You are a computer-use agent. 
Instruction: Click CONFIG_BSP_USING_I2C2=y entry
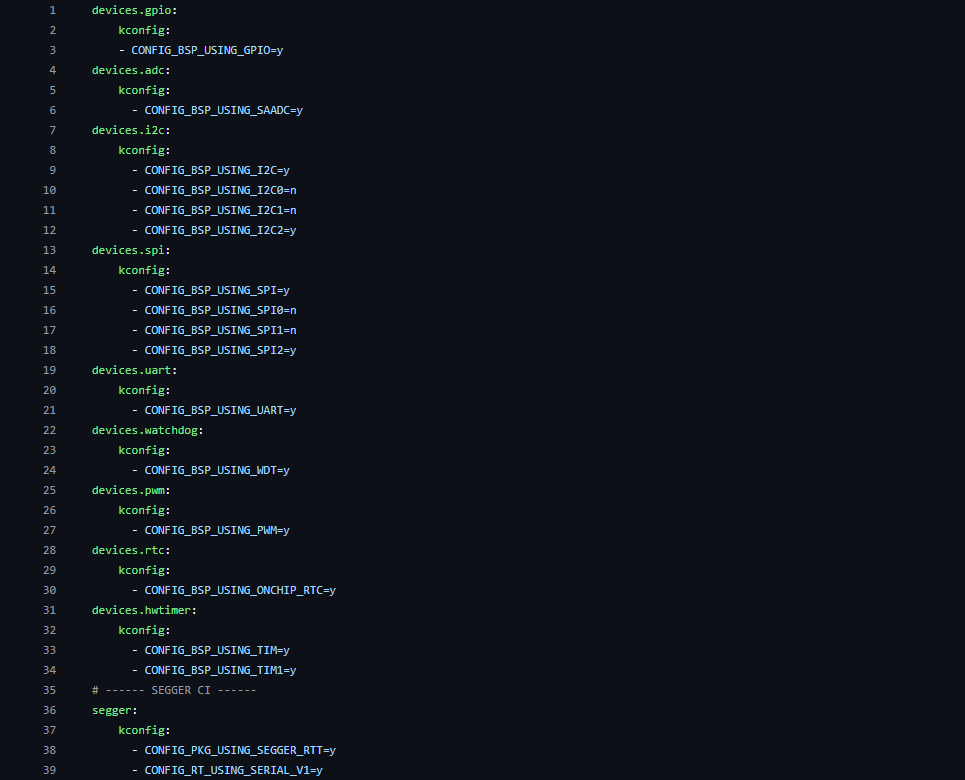[220, 230]
